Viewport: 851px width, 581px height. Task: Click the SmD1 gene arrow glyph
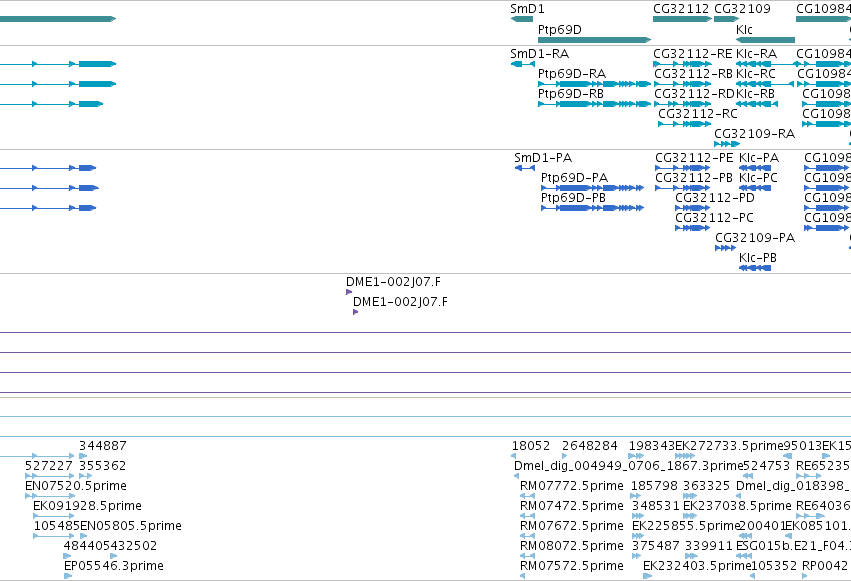pyautogui.click(x=522, y=19)
